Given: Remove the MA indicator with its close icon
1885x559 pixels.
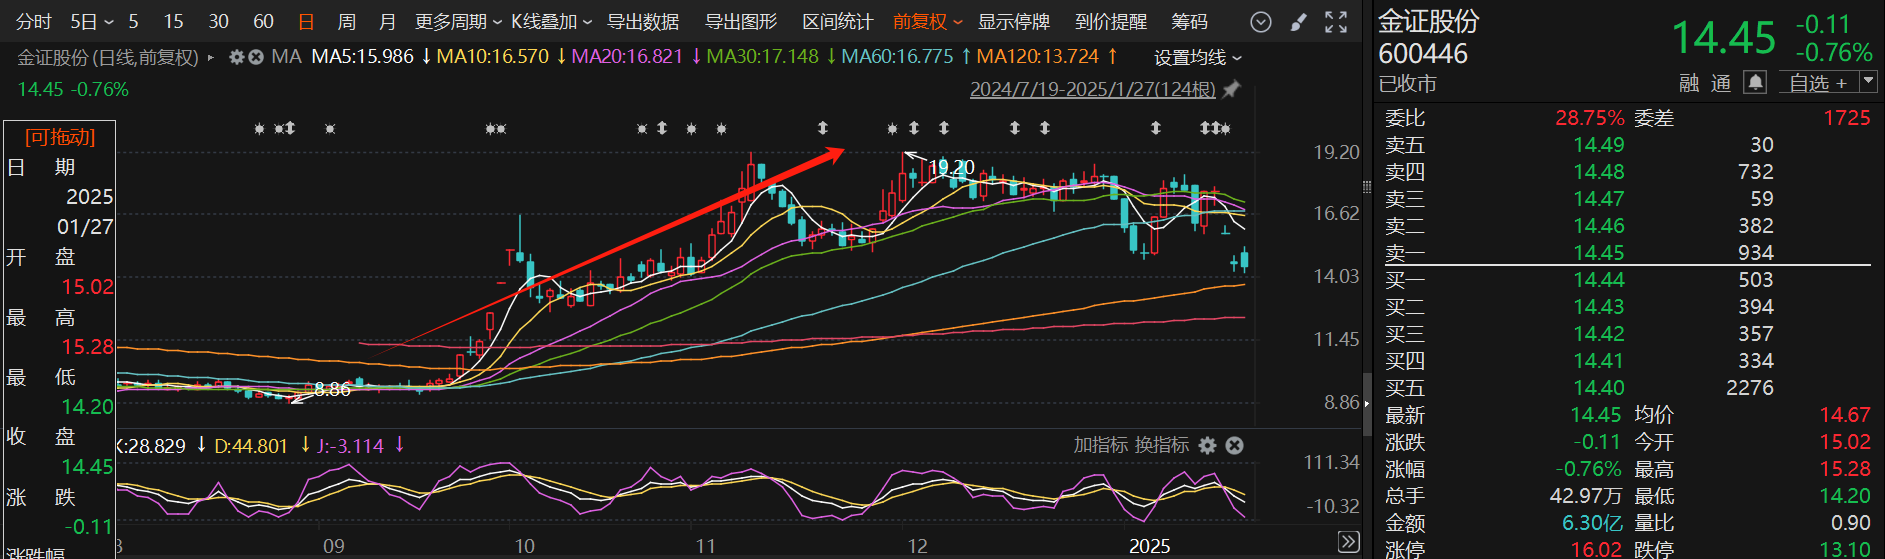Looking at the screenshot, I should 256,57.
